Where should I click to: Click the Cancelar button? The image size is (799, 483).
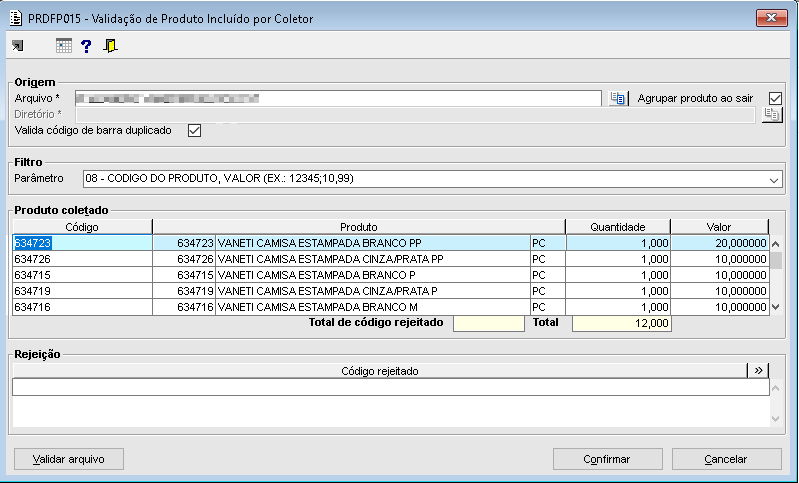tap(726, 459)
